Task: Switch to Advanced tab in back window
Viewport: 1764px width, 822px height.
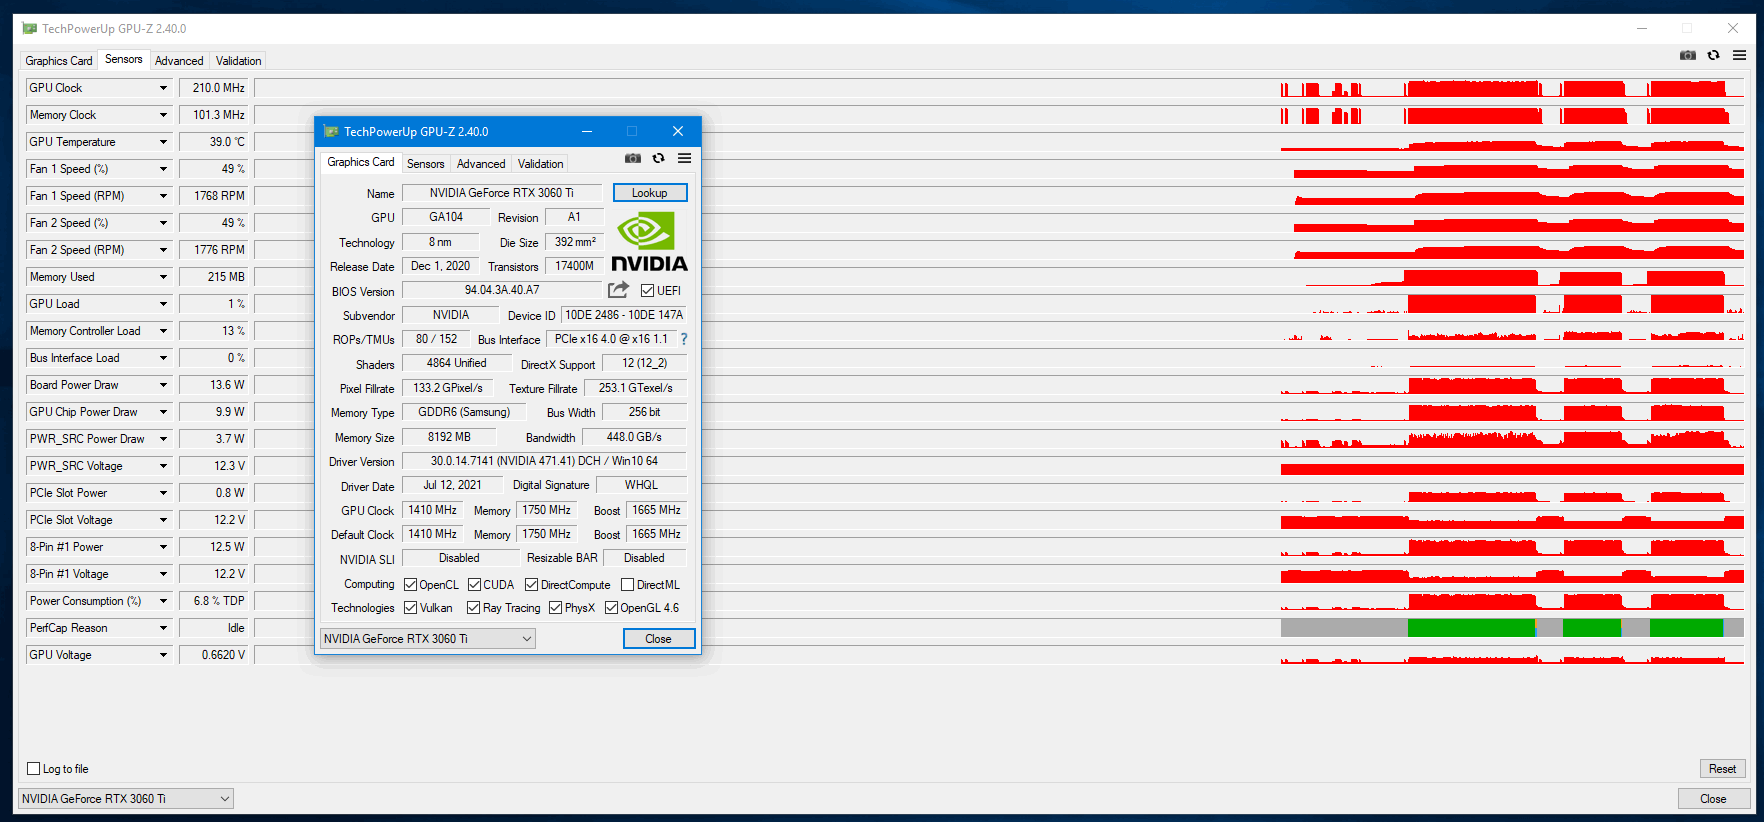Action: (179, 61)
